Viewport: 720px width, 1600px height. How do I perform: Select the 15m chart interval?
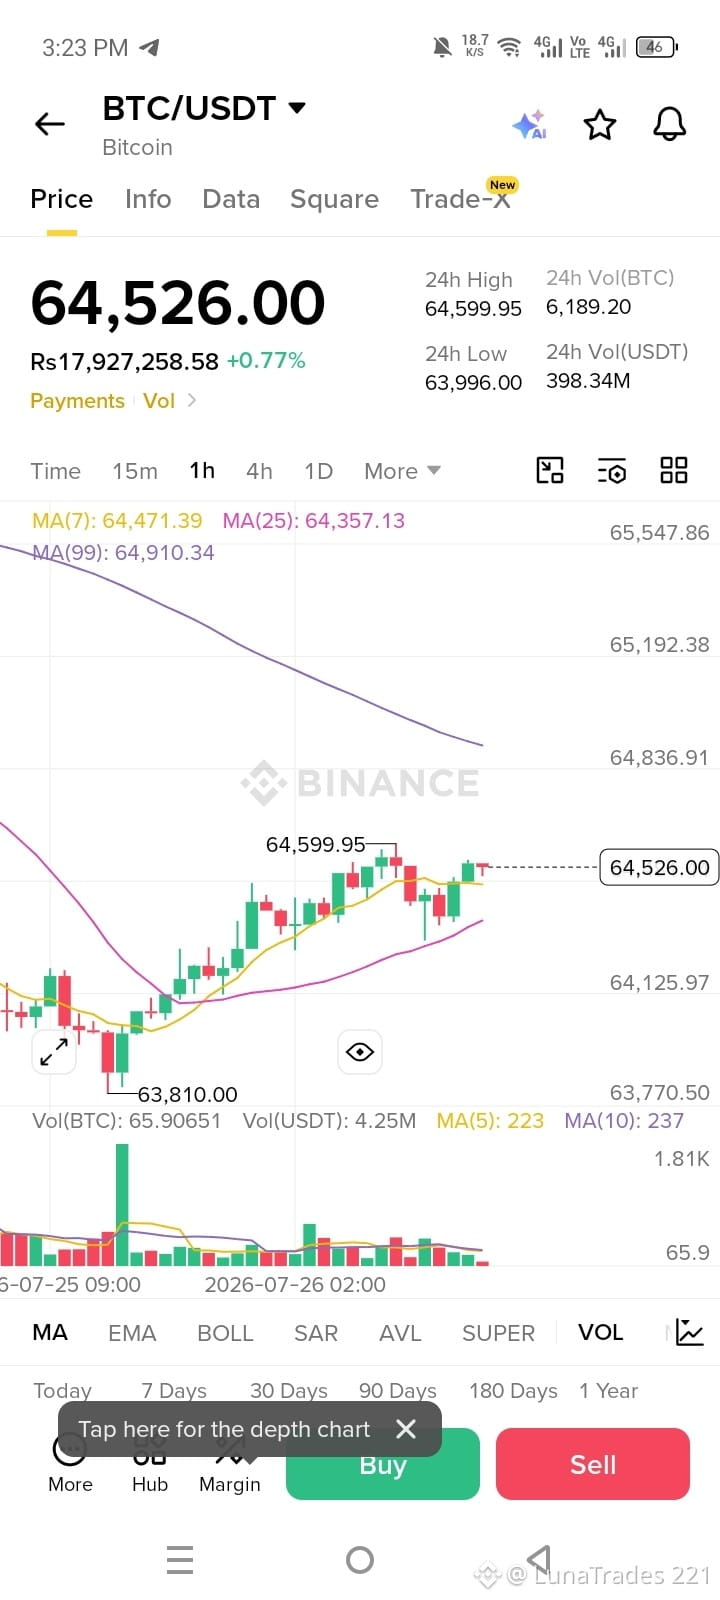(x=135, y=471)
